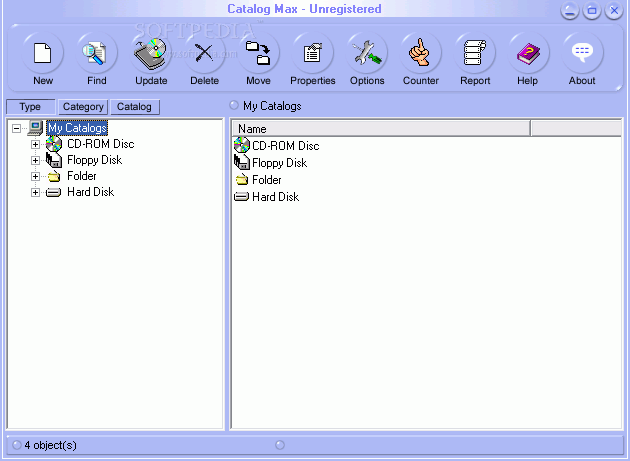Viewport: 630px width, 461px height.
Task: Click Folder icon in tree panel
Action: point(53,176)
